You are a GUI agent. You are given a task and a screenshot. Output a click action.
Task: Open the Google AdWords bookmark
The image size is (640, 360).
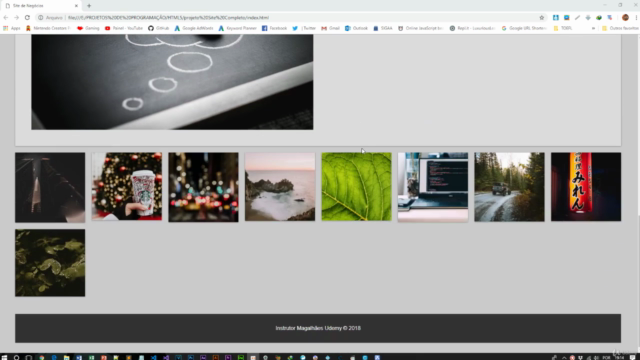click(193, 28)
